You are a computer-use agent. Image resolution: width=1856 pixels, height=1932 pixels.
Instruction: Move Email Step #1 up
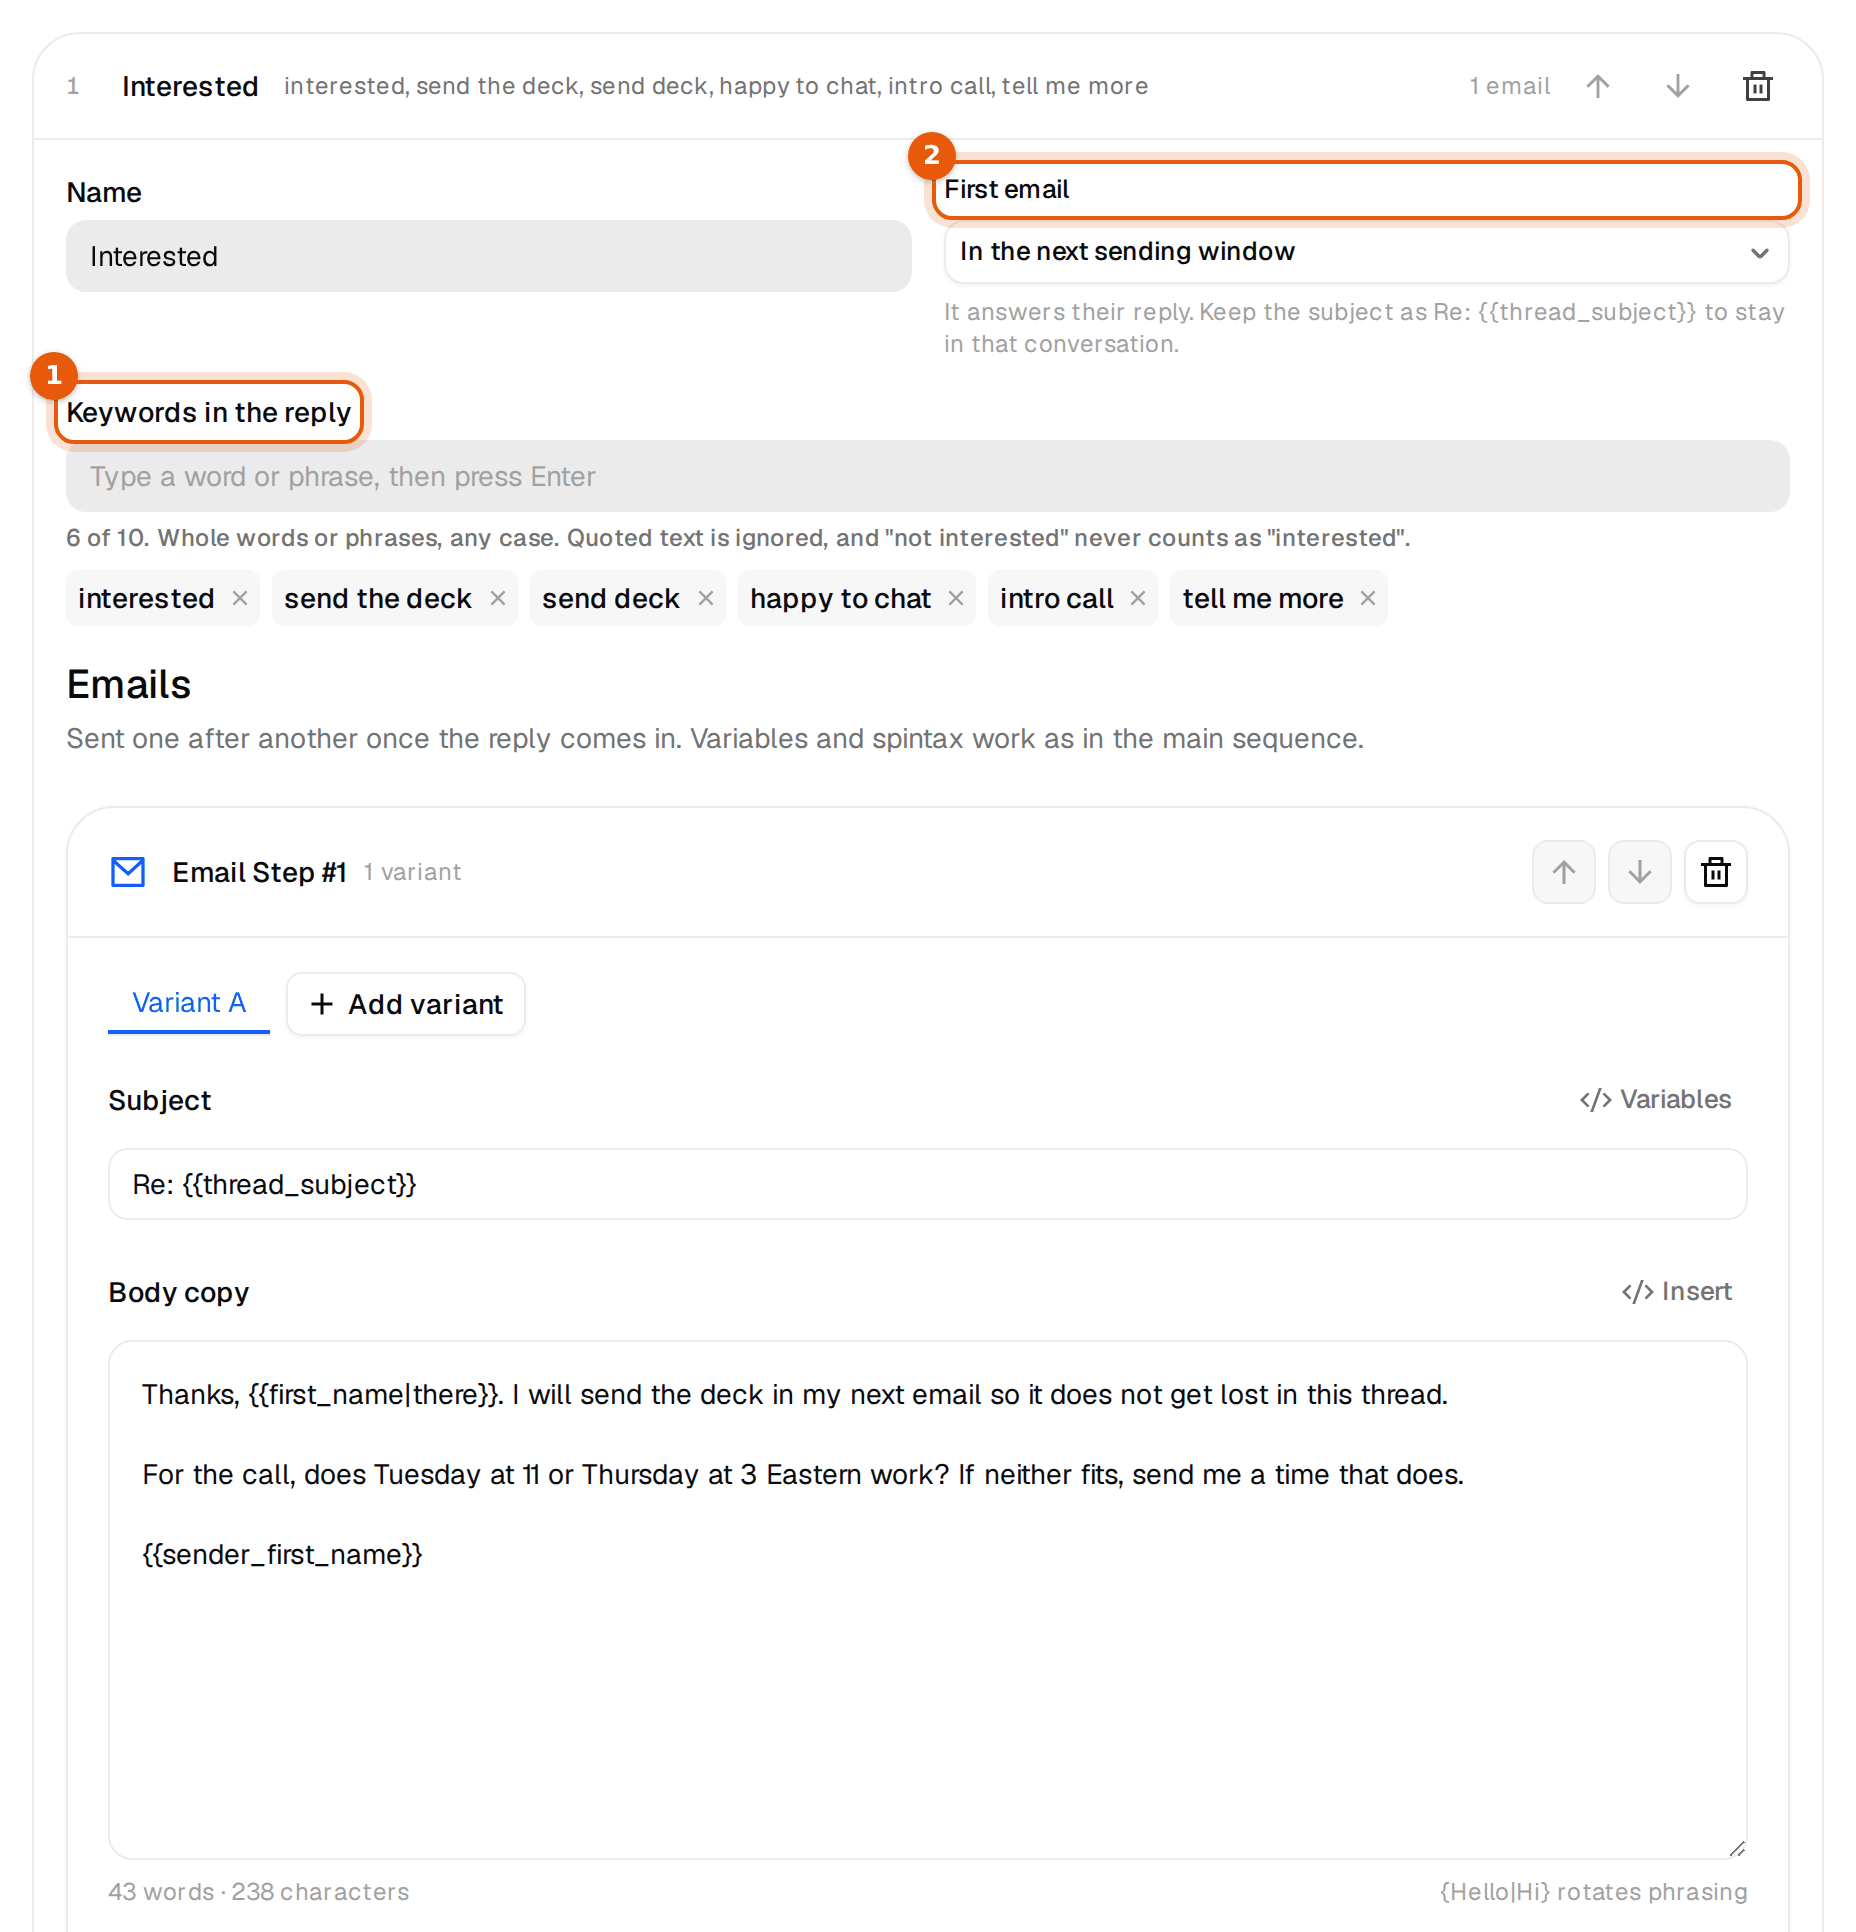pyautogui.click(x=1564, y=872)
